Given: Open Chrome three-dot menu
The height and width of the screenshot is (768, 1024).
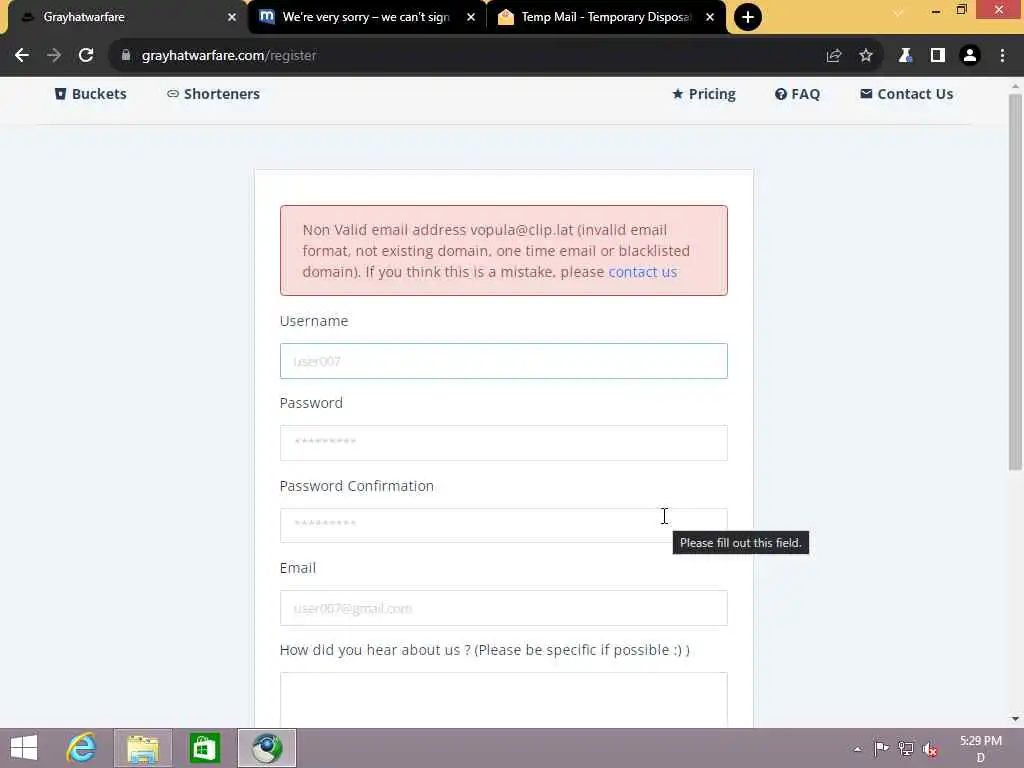Looking at the screenshot, I should (1002, 56).
